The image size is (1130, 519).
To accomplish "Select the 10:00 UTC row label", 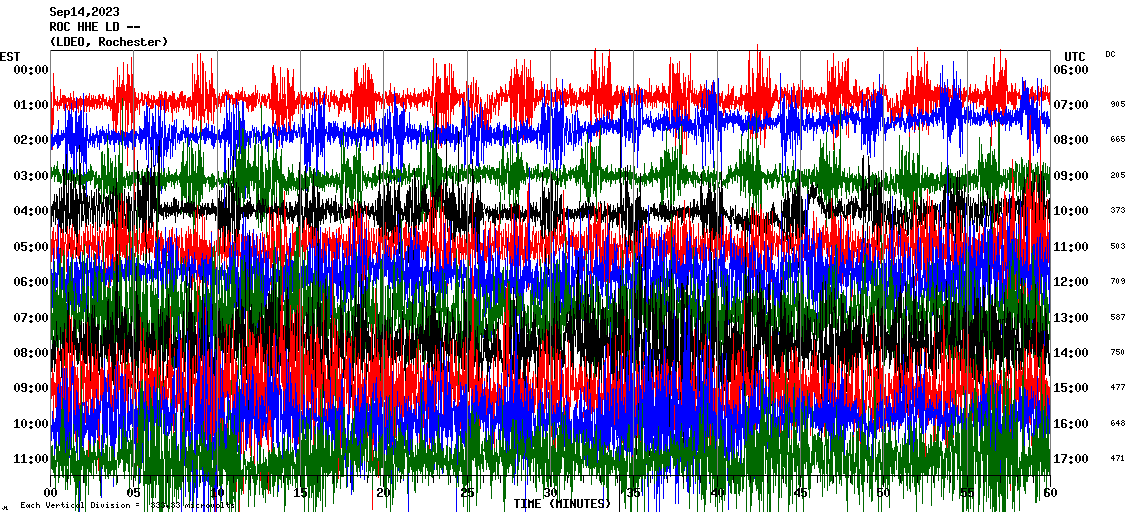I will point(1070,211).
